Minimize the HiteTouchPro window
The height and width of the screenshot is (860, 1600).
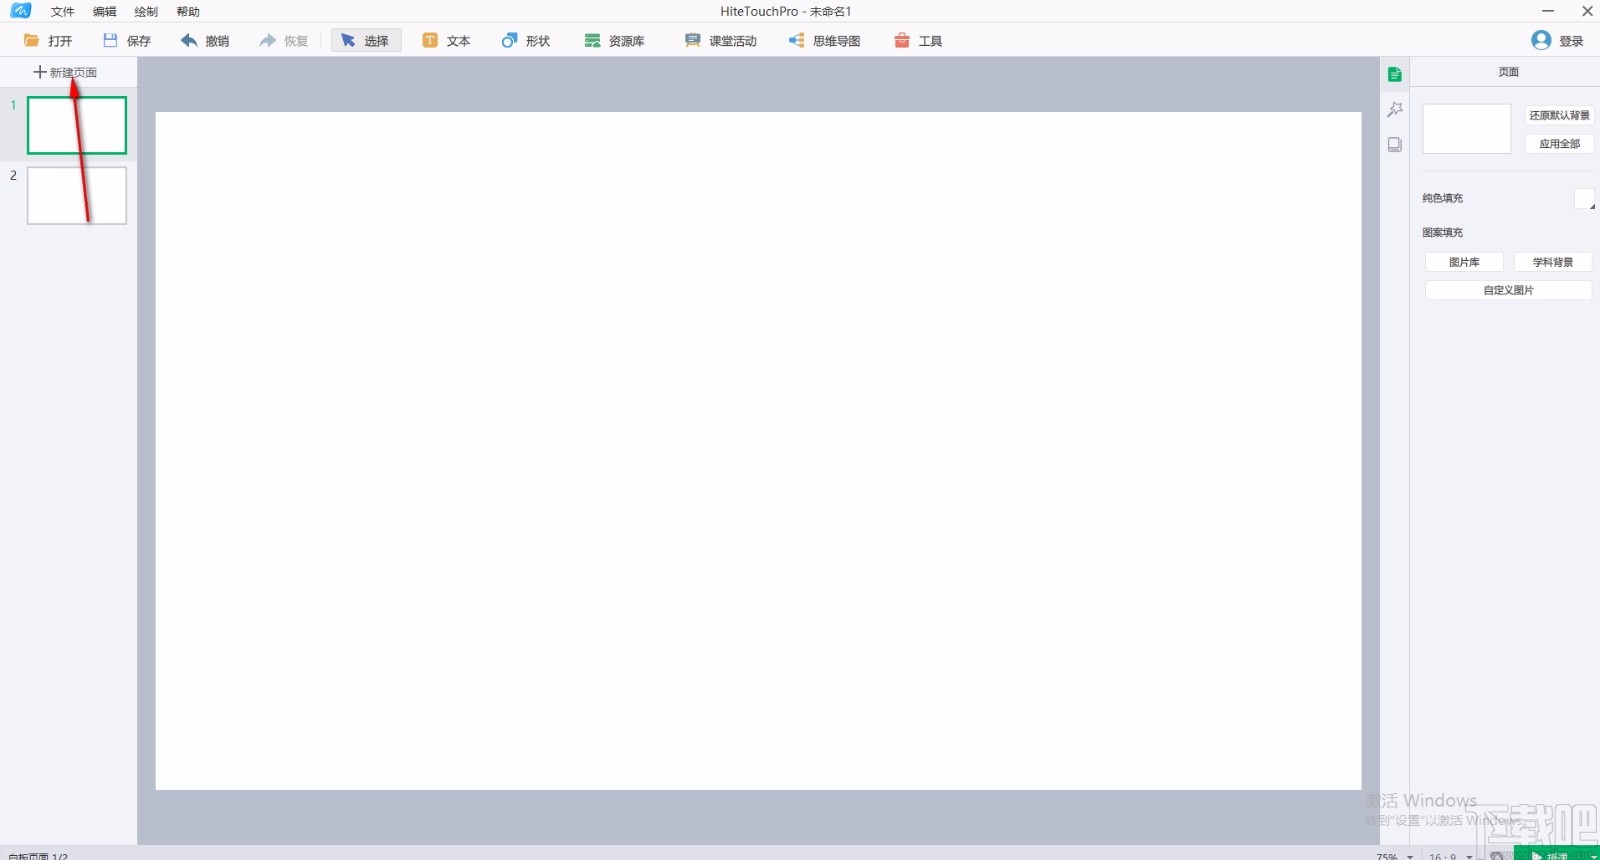1548,11
